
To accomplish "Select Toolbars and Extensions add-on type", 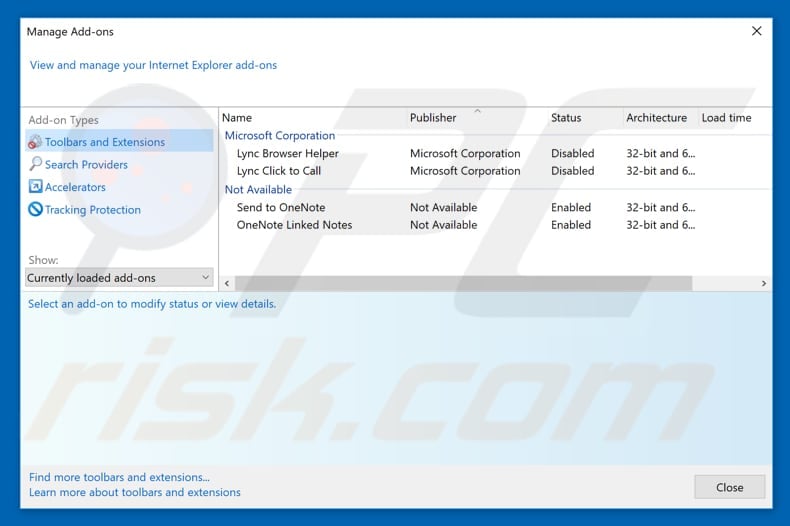I will (x=119, y=142).
